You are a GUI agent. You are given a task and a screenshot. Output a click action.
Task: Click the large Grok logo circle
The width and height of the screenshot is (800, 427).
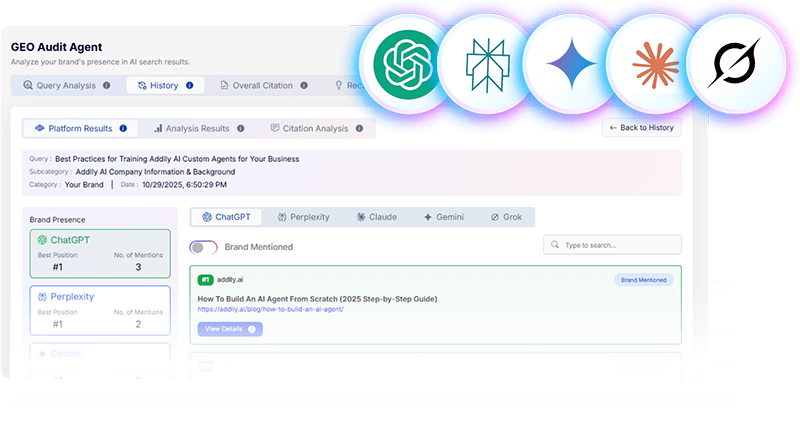point(734,64)
